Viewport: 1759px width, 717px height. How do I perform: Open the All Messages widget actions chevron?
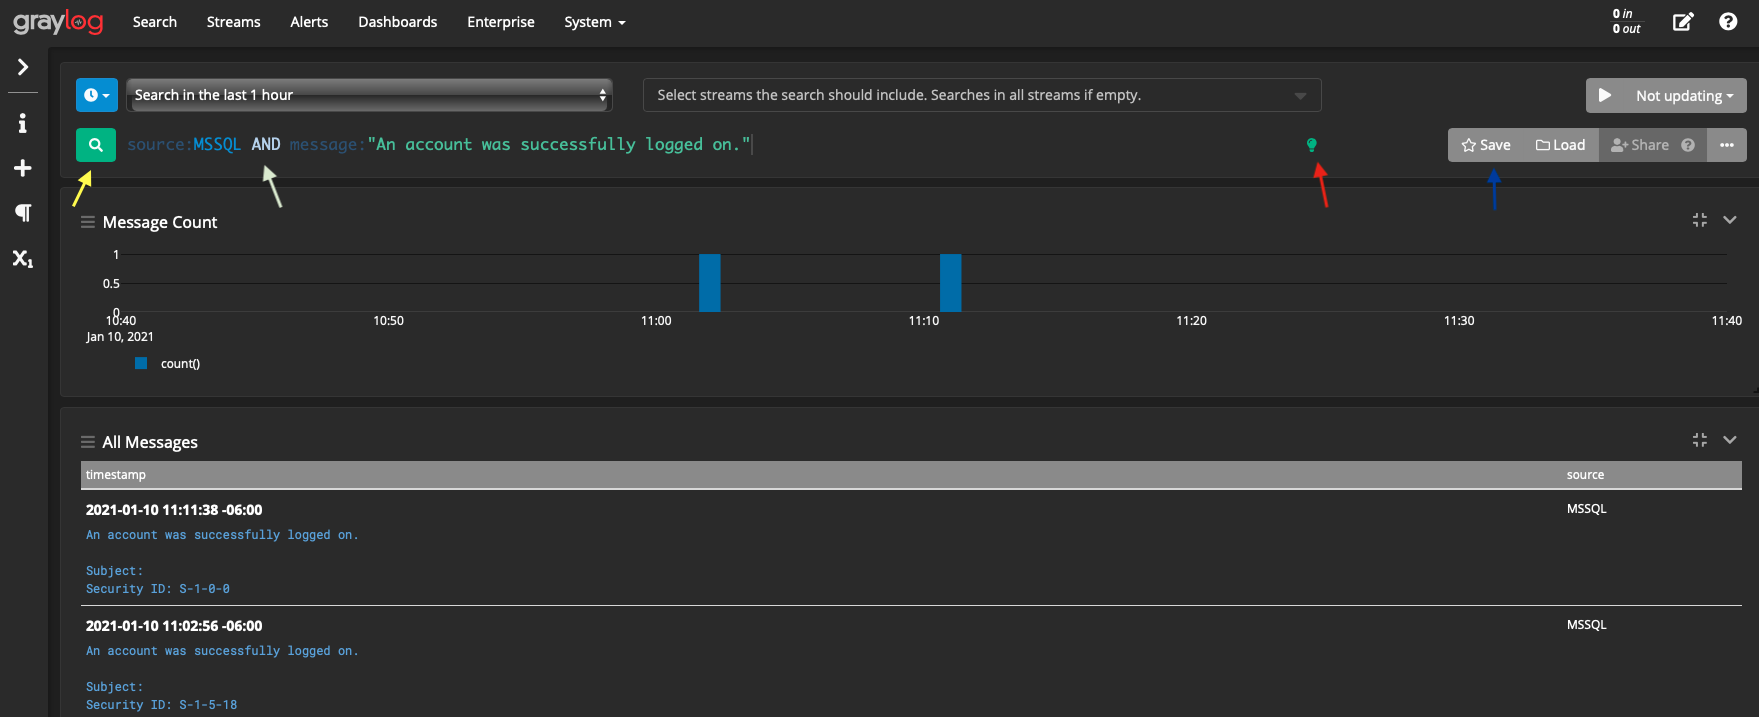click(x=1730, y=440)
